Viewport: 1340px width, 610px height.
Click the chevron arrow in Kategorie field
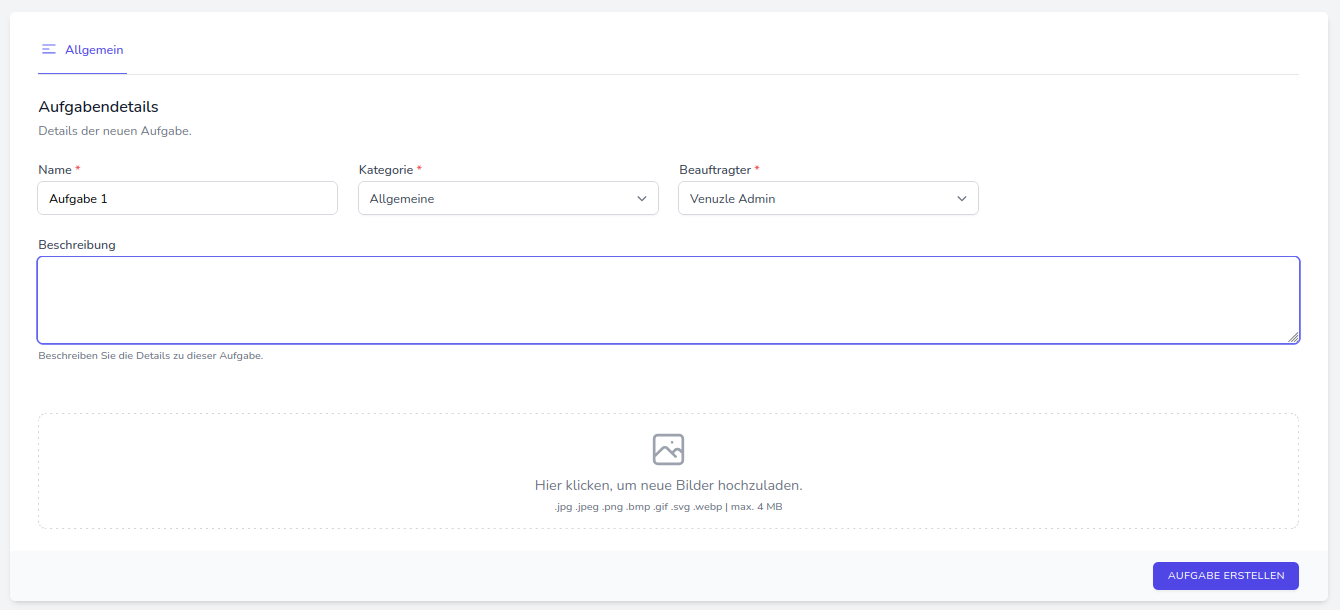pyautogui.click(x=642, y=198)
